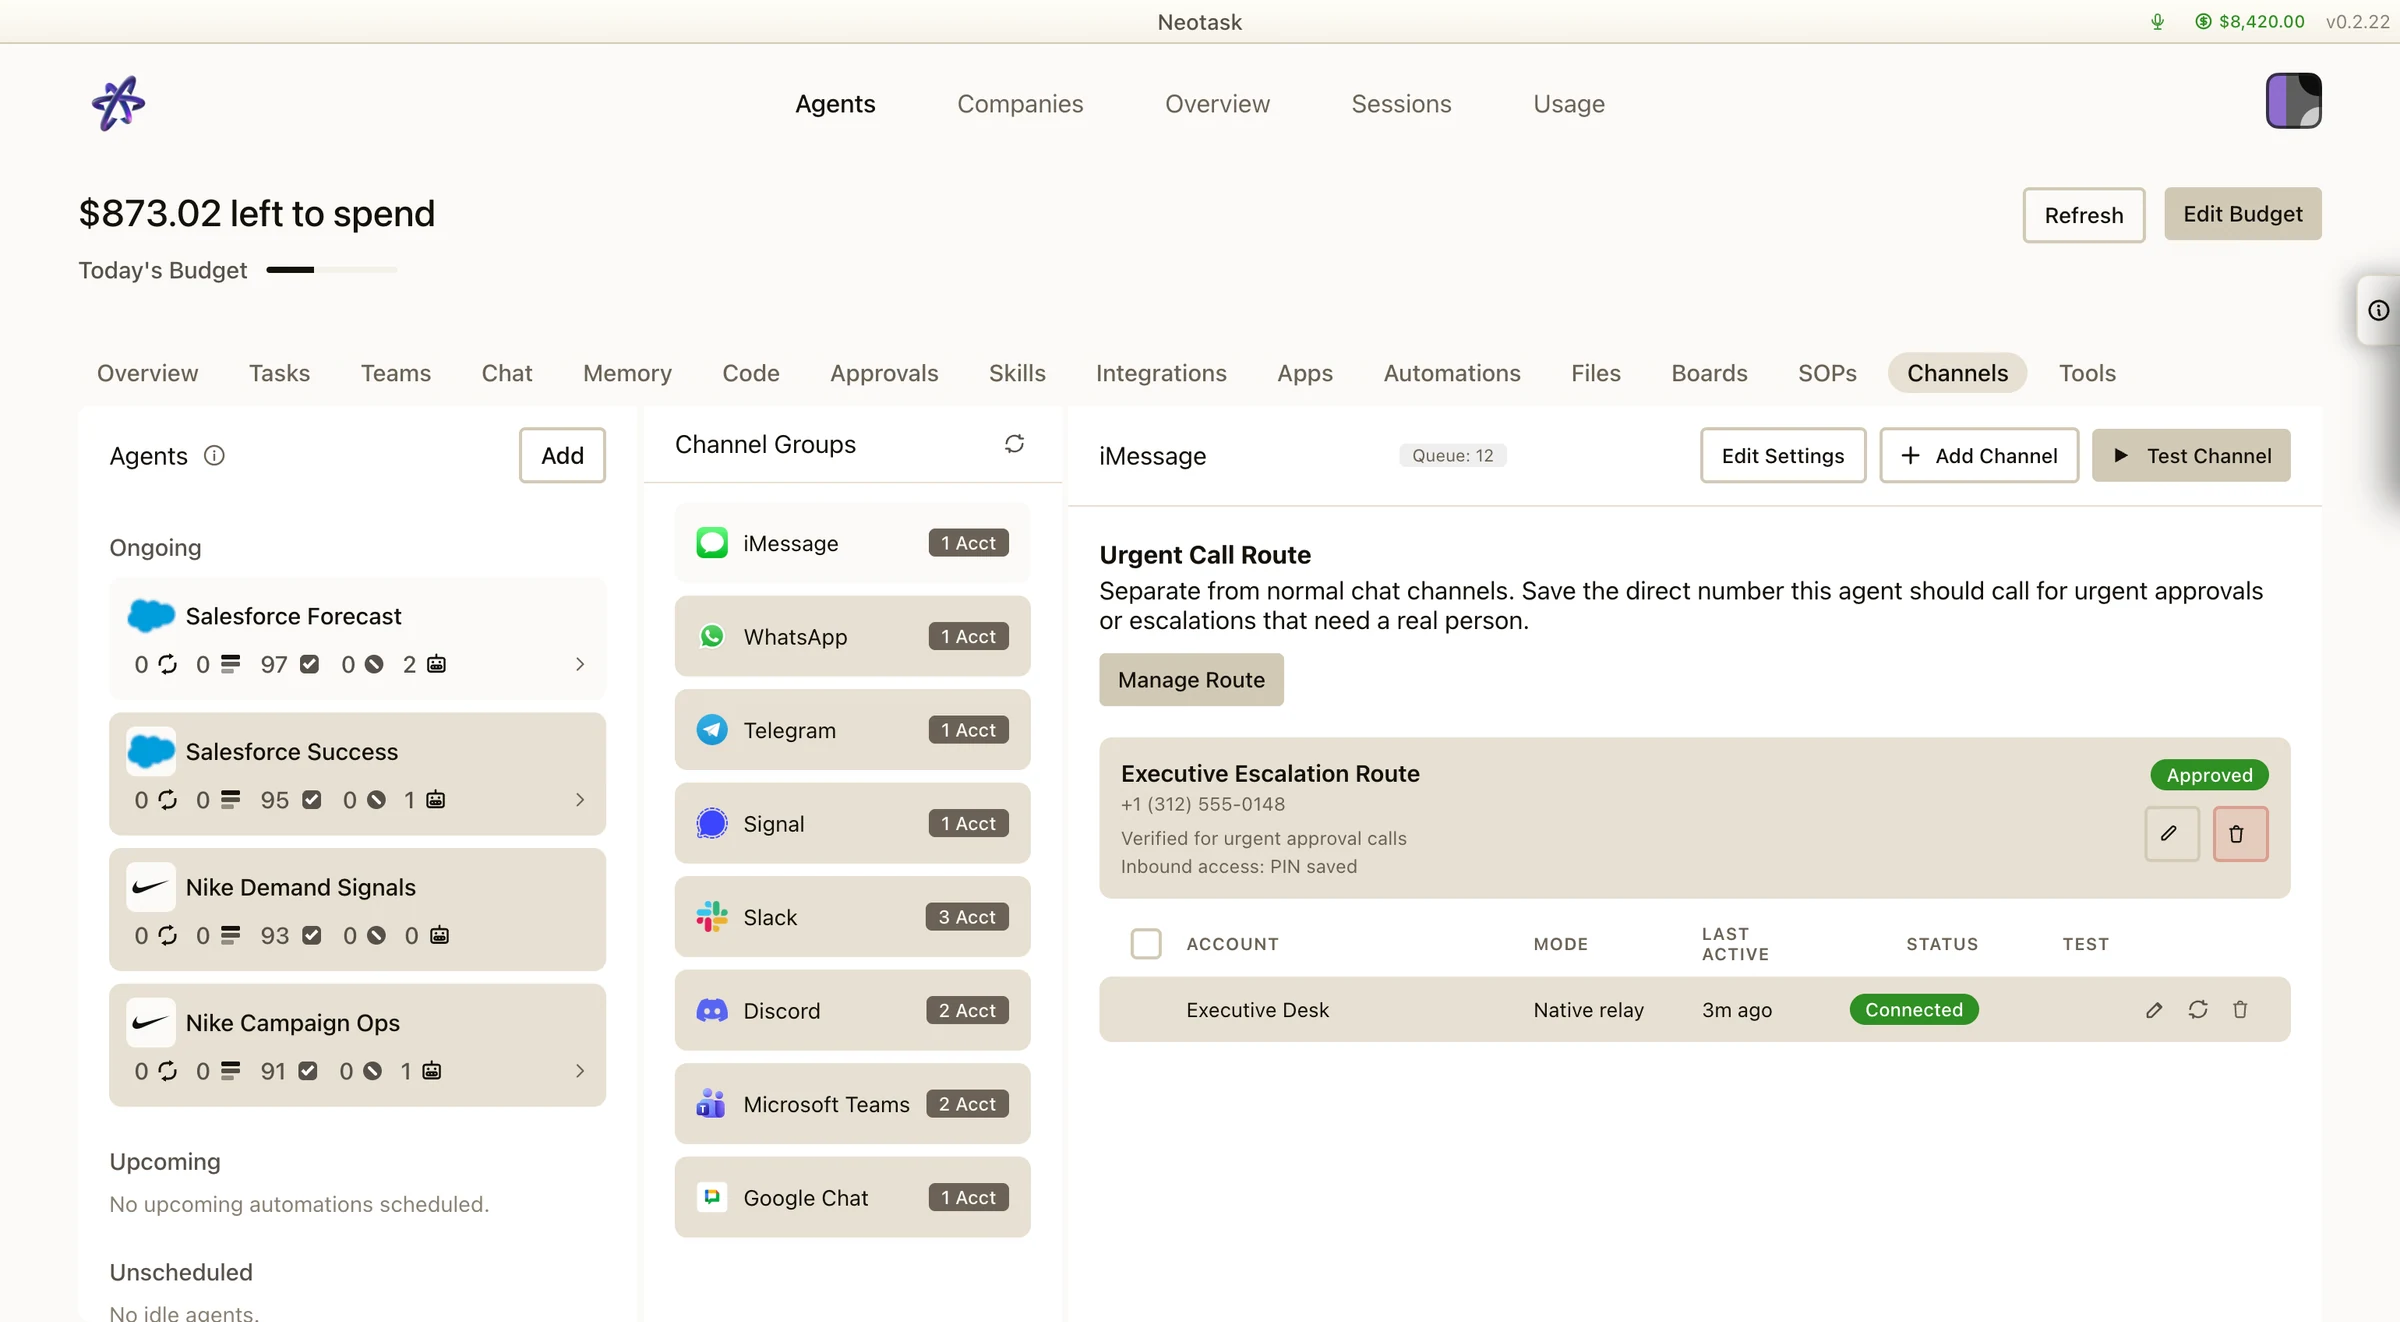The width and height of the screenshot is (2400, 1322).
Task: Open the Sessions top navigation item
Action: 1401,104
